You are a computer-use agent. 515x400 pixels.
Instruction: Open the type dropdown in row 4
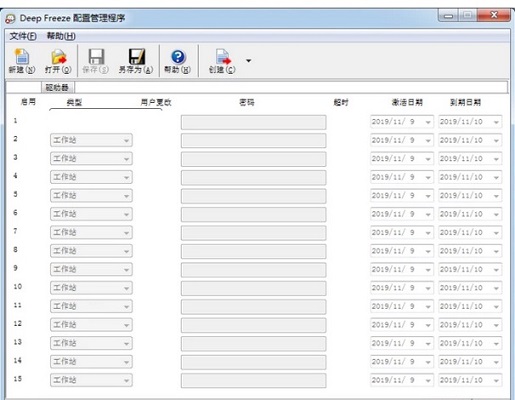91,177
